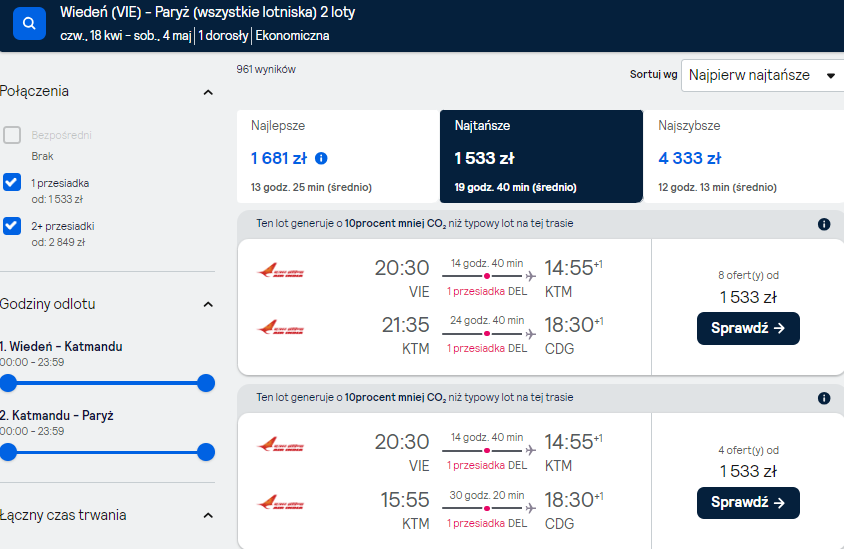
Task: Check the Bezpośredni checkbox
Action: coord(12,135)
